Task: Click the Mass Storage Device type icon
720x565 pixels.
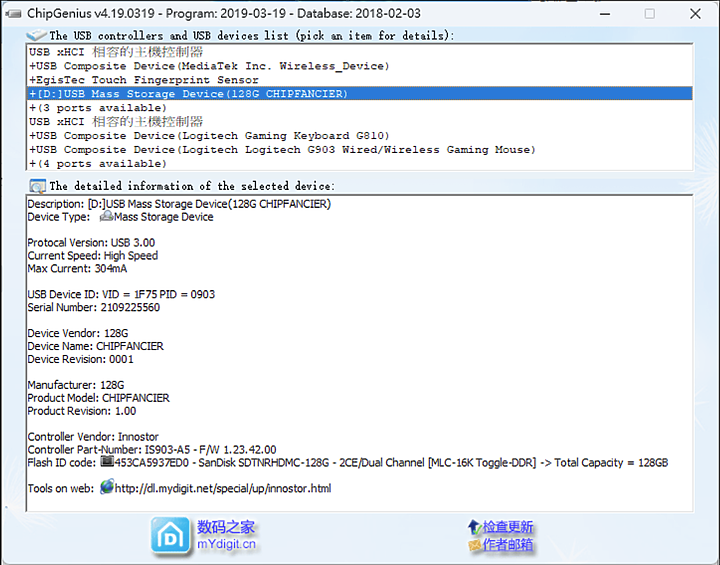Action: point(107,216)
